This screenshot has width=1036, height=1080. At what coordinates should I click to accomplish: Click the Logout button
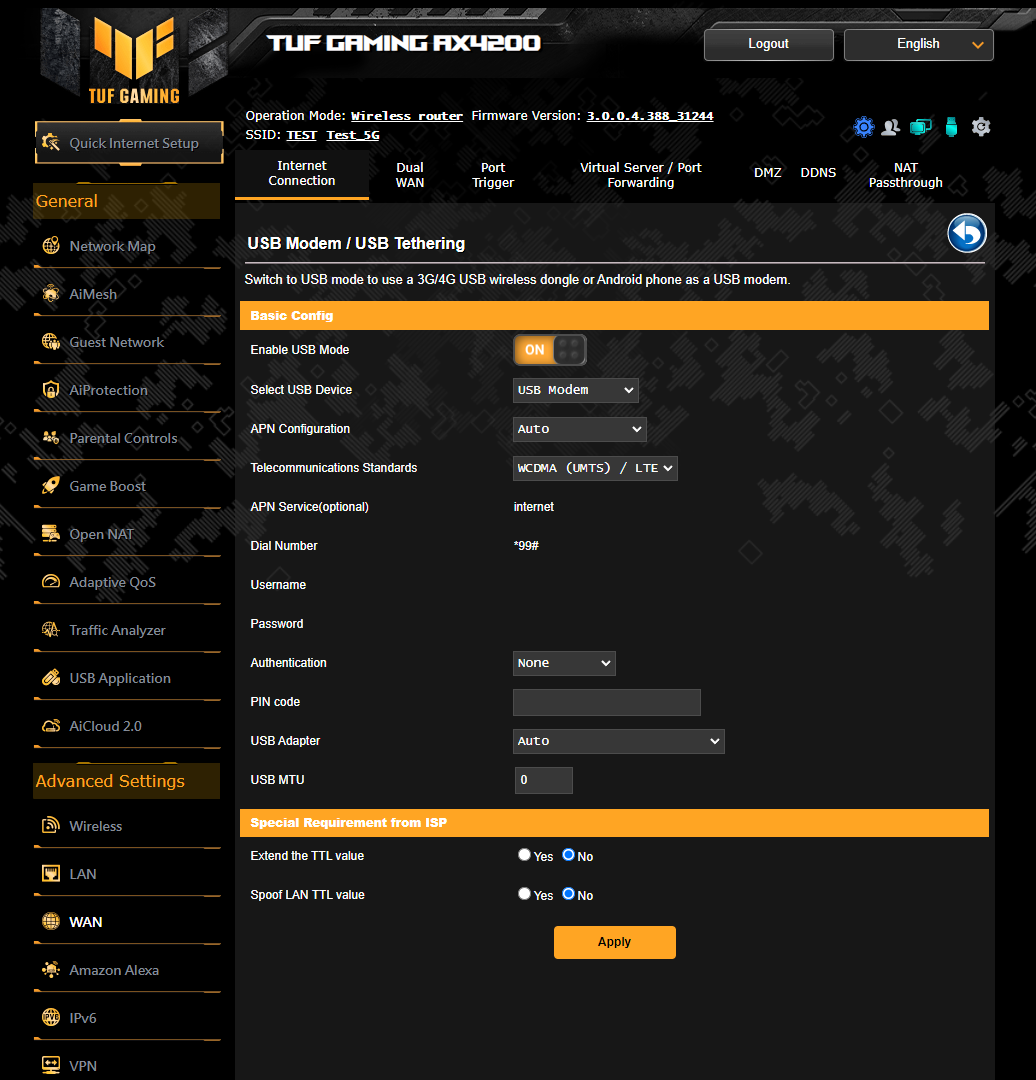pyautogui.click(x=769, y=44)
